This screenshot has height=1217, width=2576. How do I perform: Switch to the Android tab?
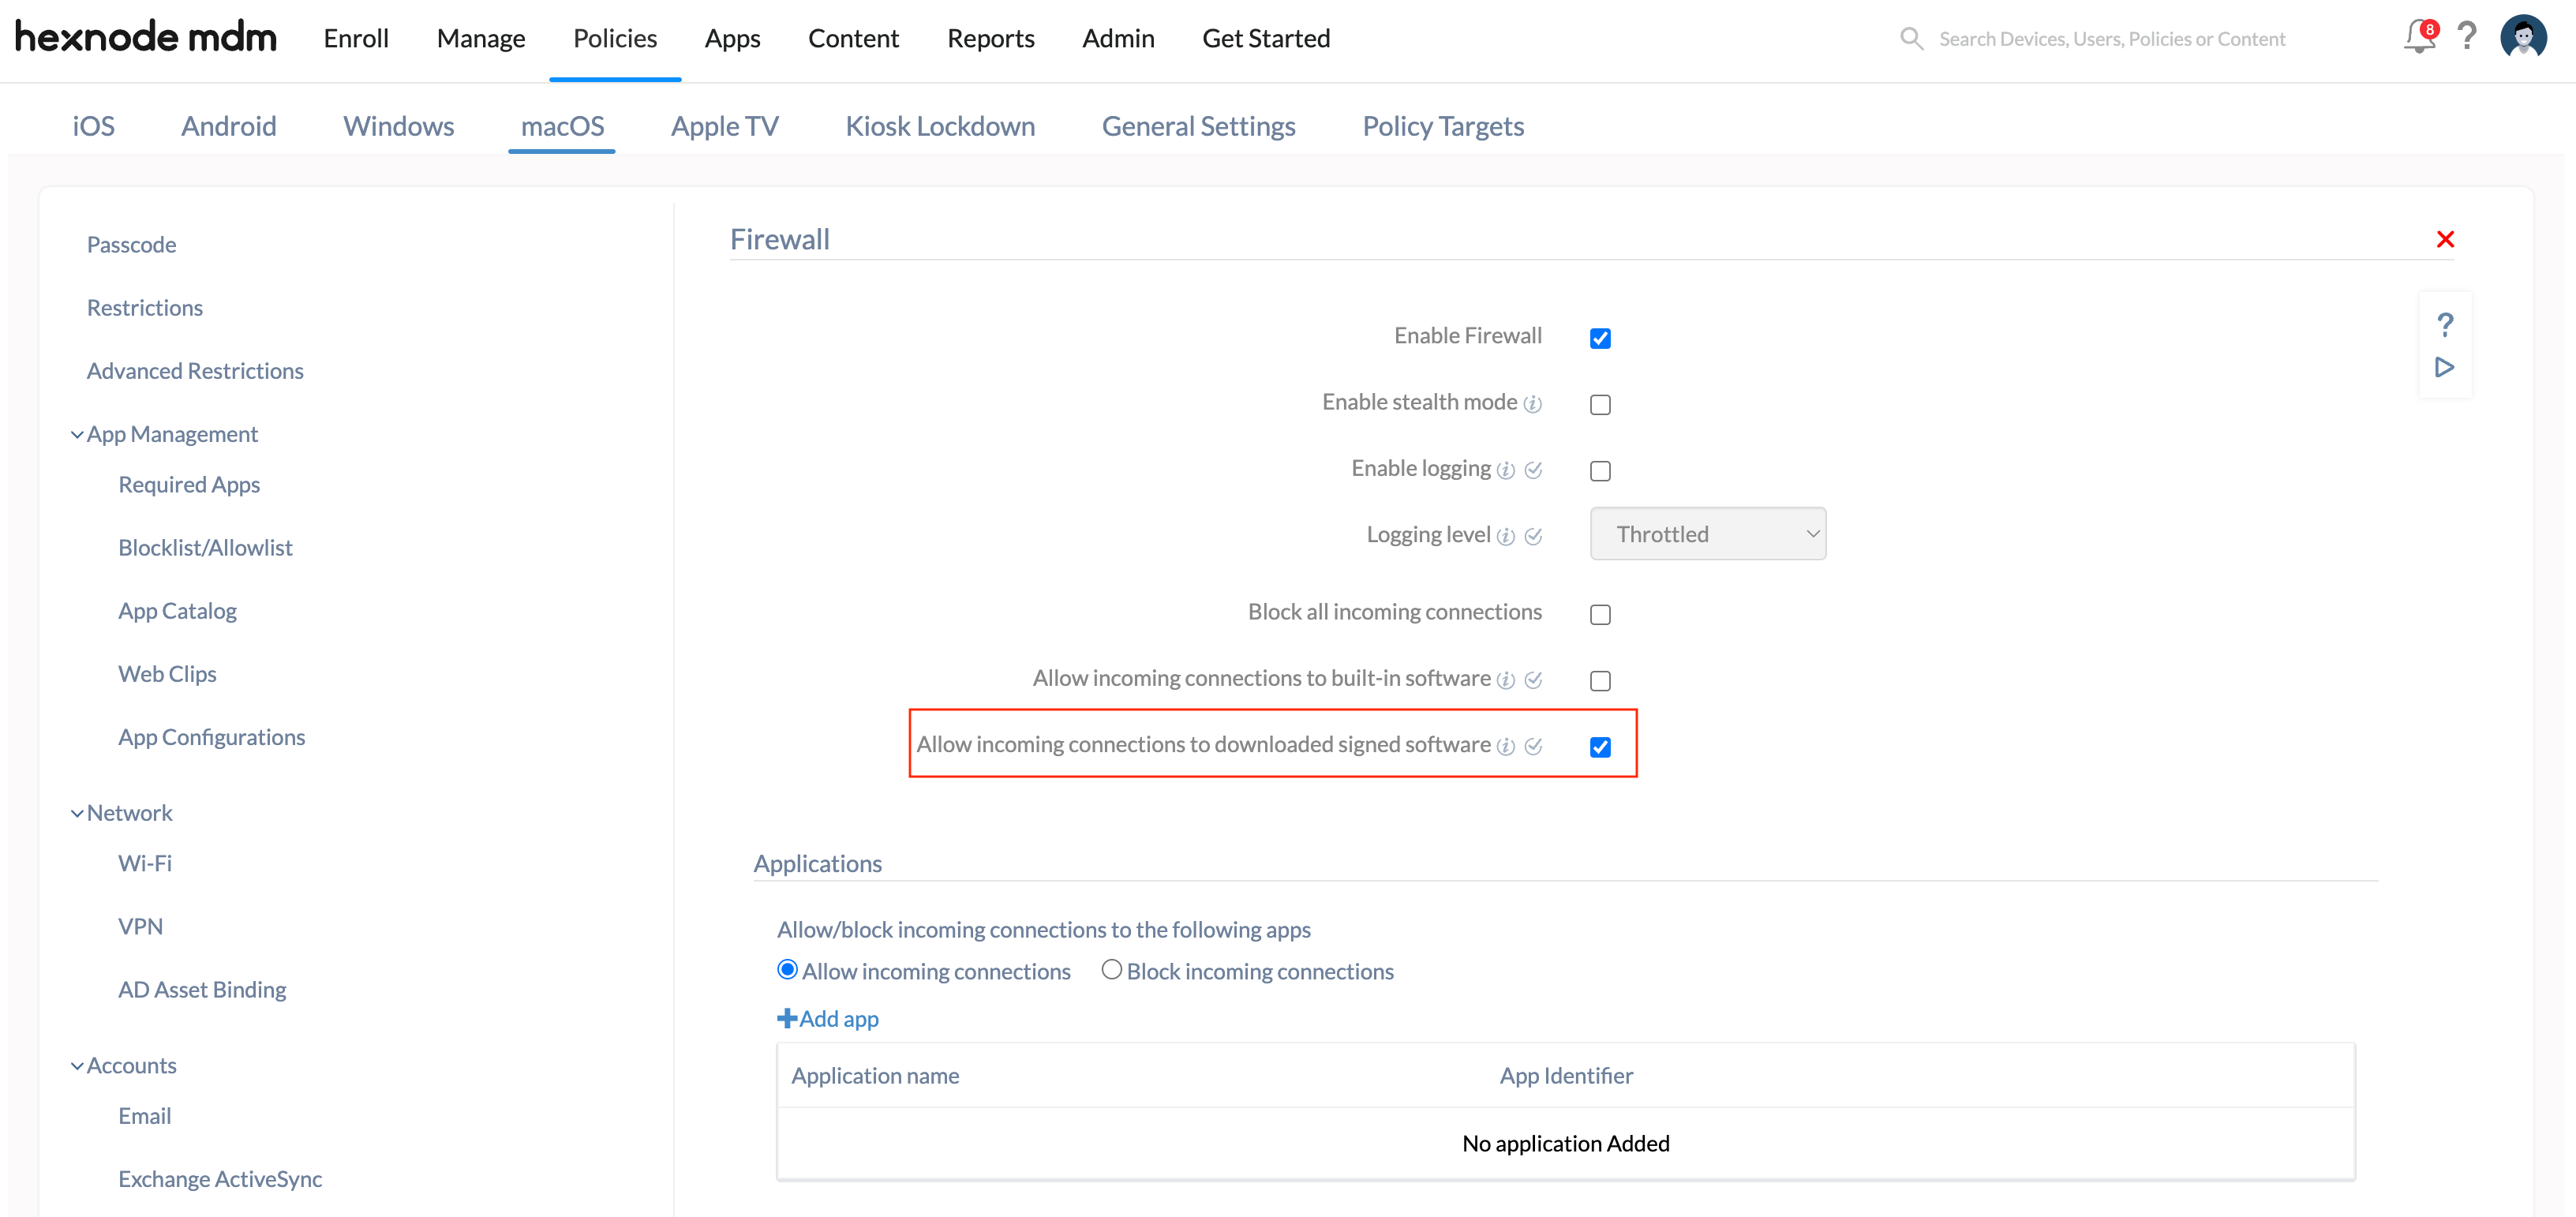[229, 126]
